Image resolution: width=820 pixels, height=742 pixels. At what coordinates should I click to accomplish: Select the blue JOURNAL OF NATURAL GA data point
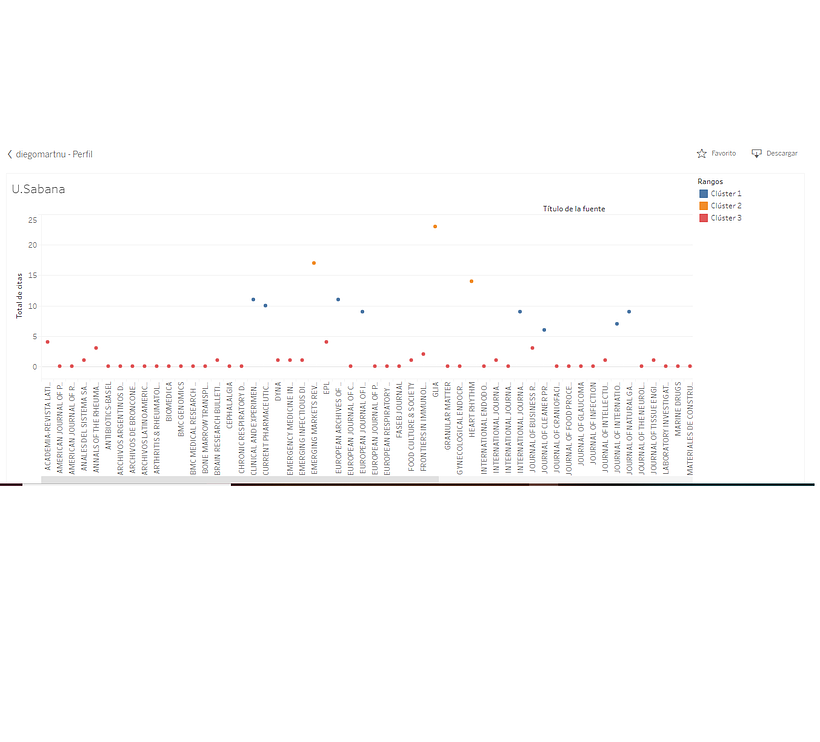pyautogui.click(x=629, y=312)
